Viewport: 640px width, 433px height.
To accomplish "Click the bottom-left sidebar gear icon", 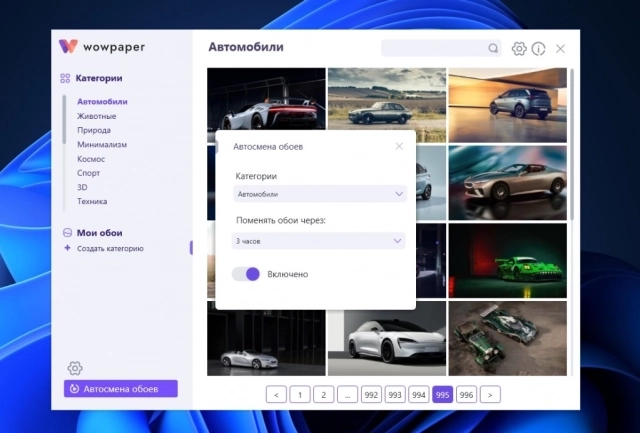I will 75,368.
